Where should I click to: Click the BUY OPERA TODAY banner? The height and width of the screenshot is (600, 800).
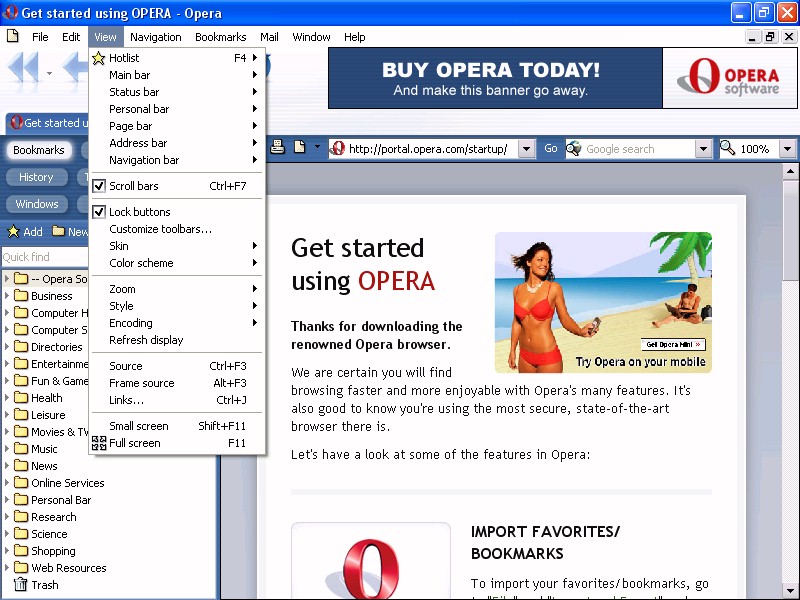[x=495, y=78]
